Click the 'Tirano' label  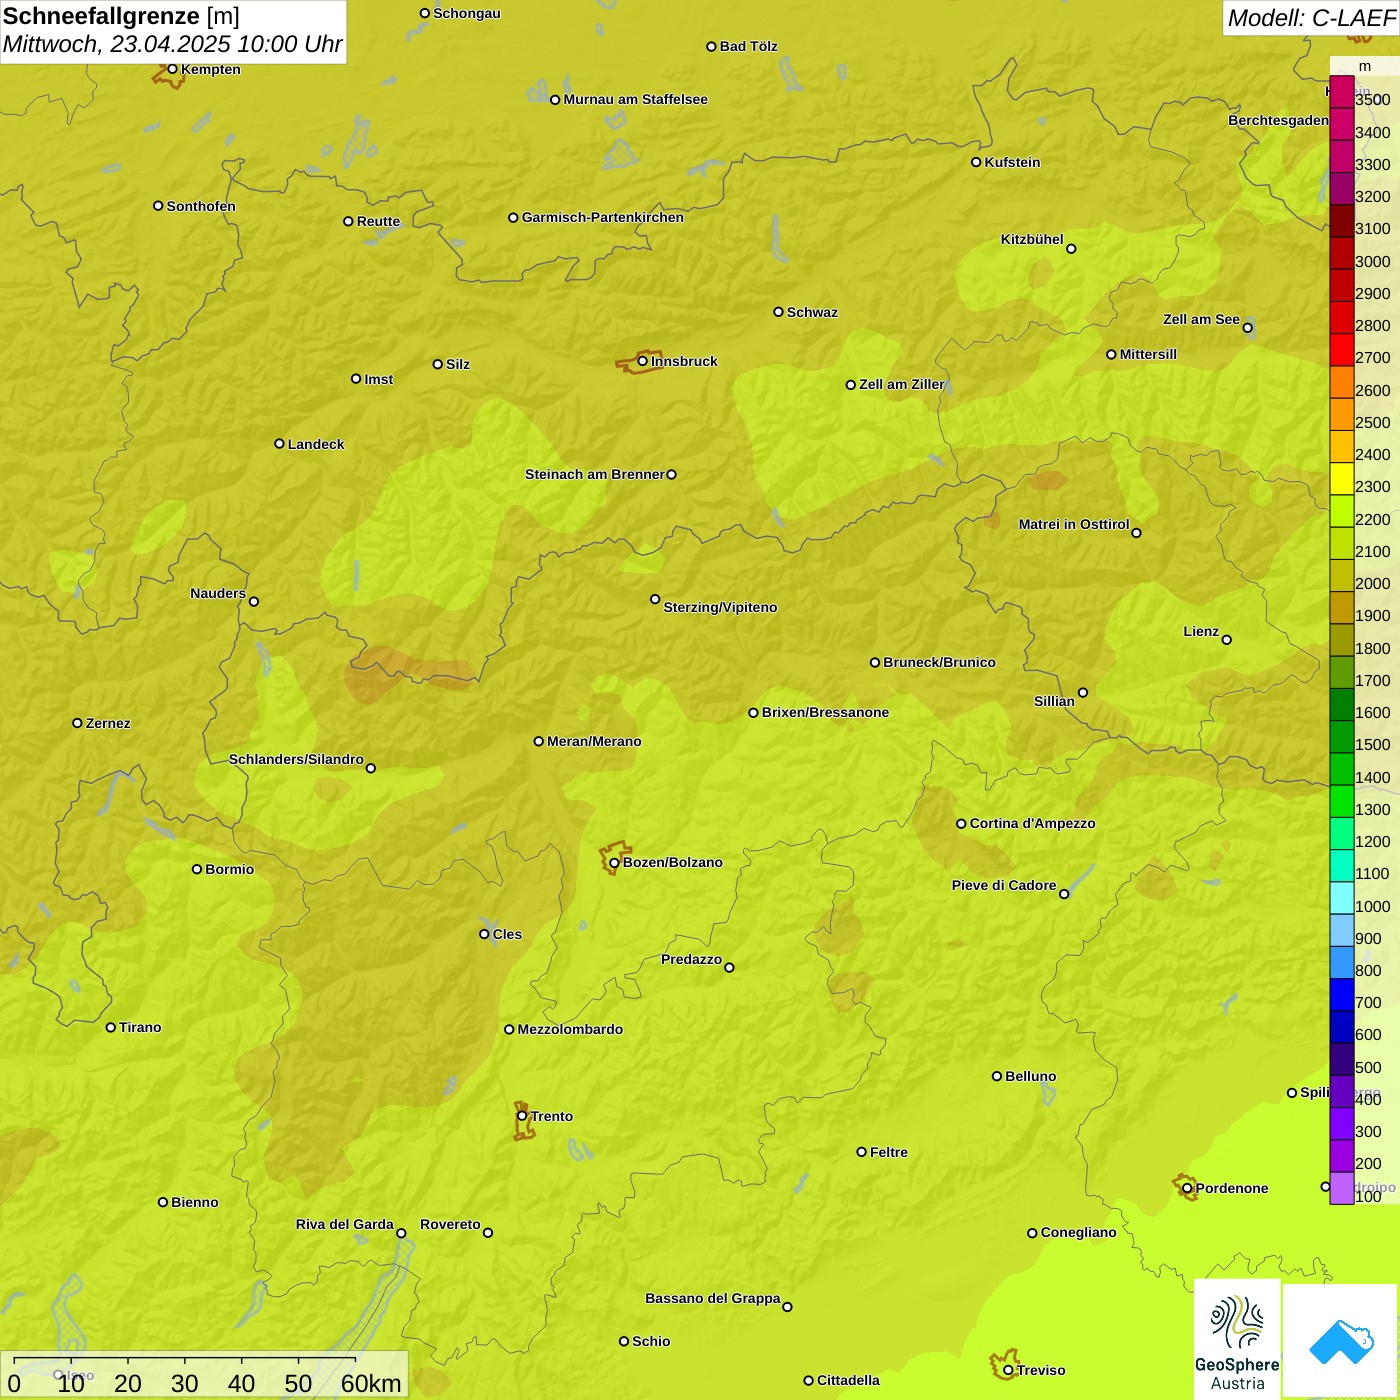pos(140,1027)
